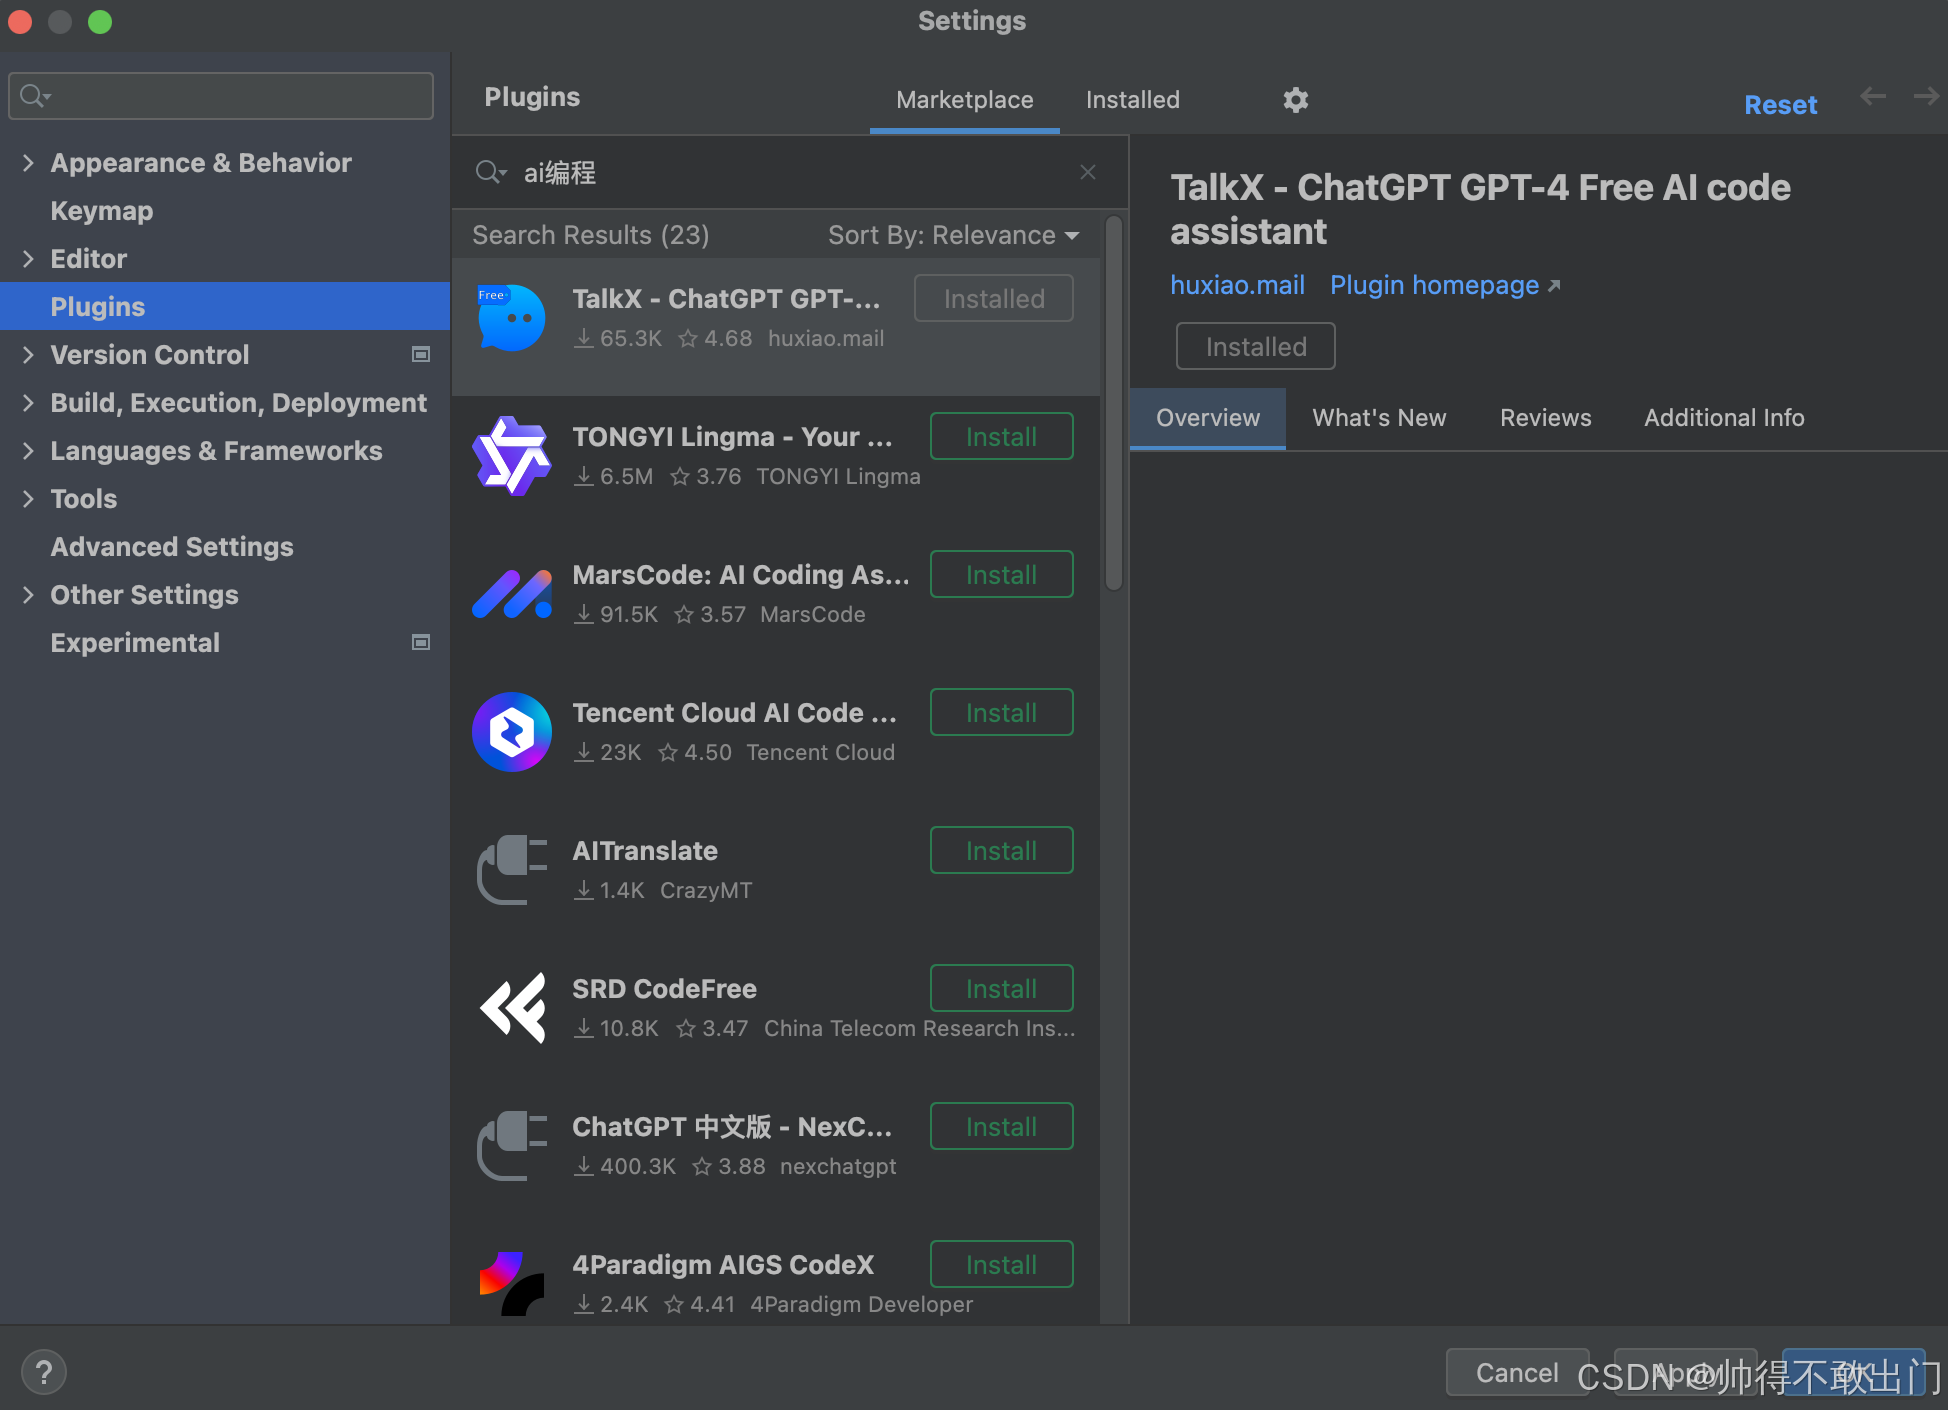
Task: Install Tencent Cloud AI Code plugin
Action: click(1001, 713)
